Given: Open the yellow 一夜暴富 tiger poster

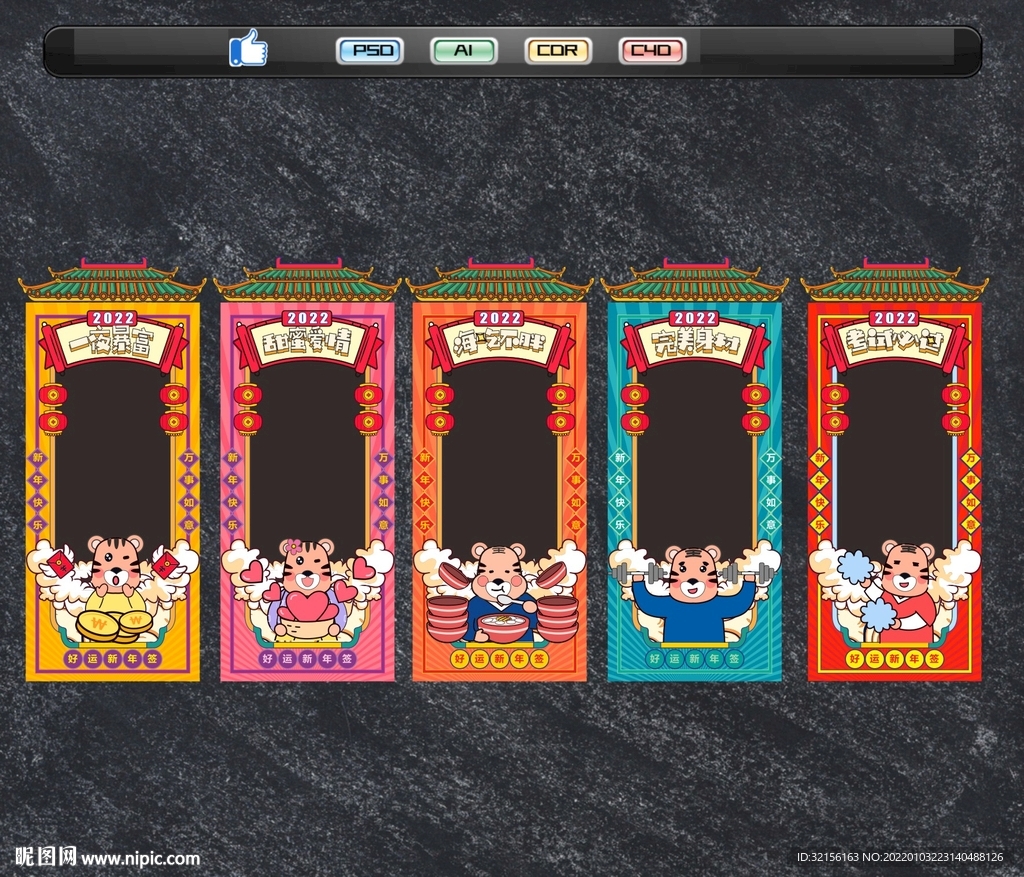Looking at the screenshot, I should [x=112, y=470].
